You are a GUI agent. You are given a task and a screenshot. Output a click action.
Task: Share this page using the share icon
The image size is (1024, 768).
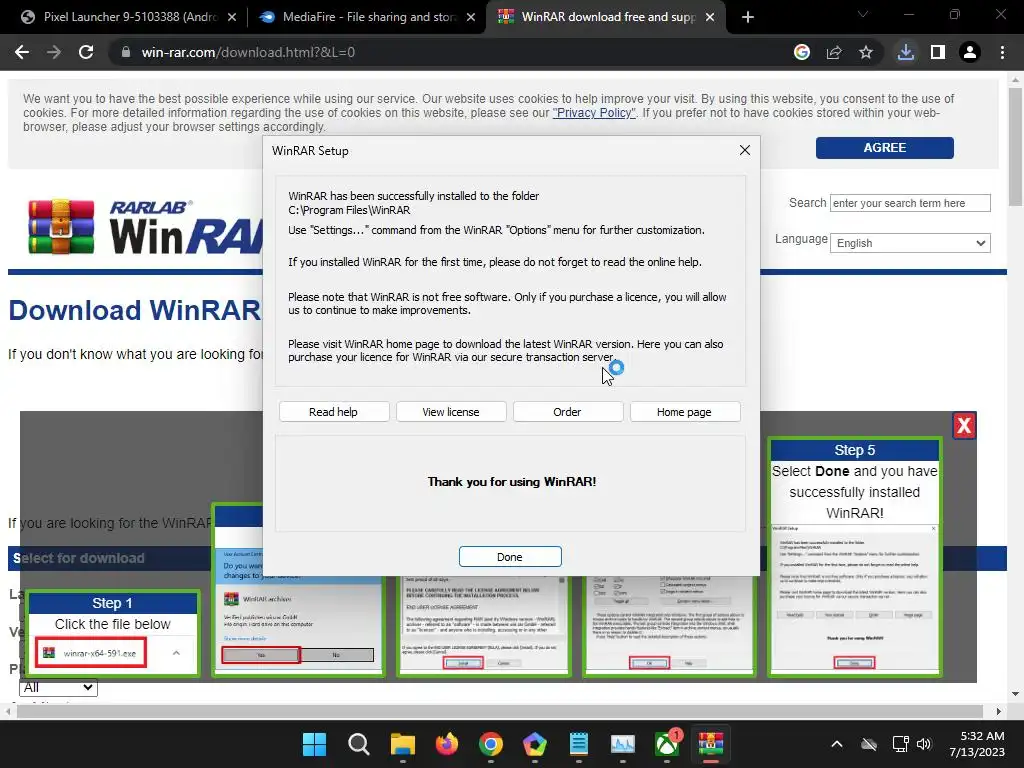pos(834,52)
